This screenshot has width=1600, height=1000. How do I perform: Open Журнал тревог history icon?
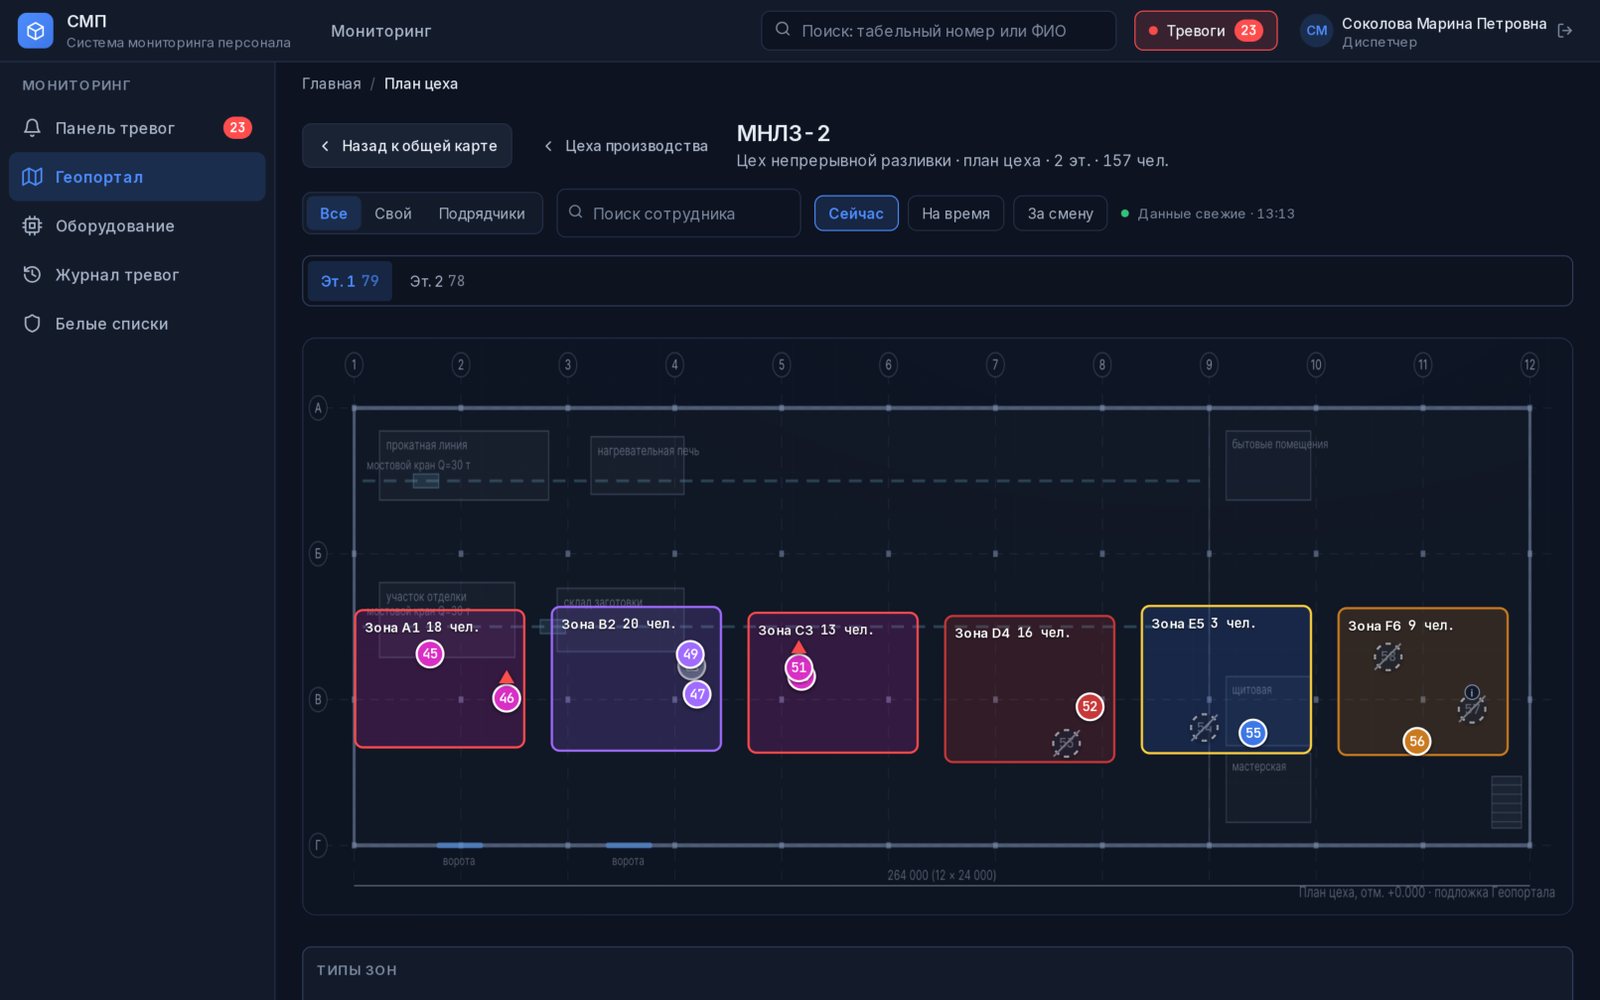(x=32, y=275)
